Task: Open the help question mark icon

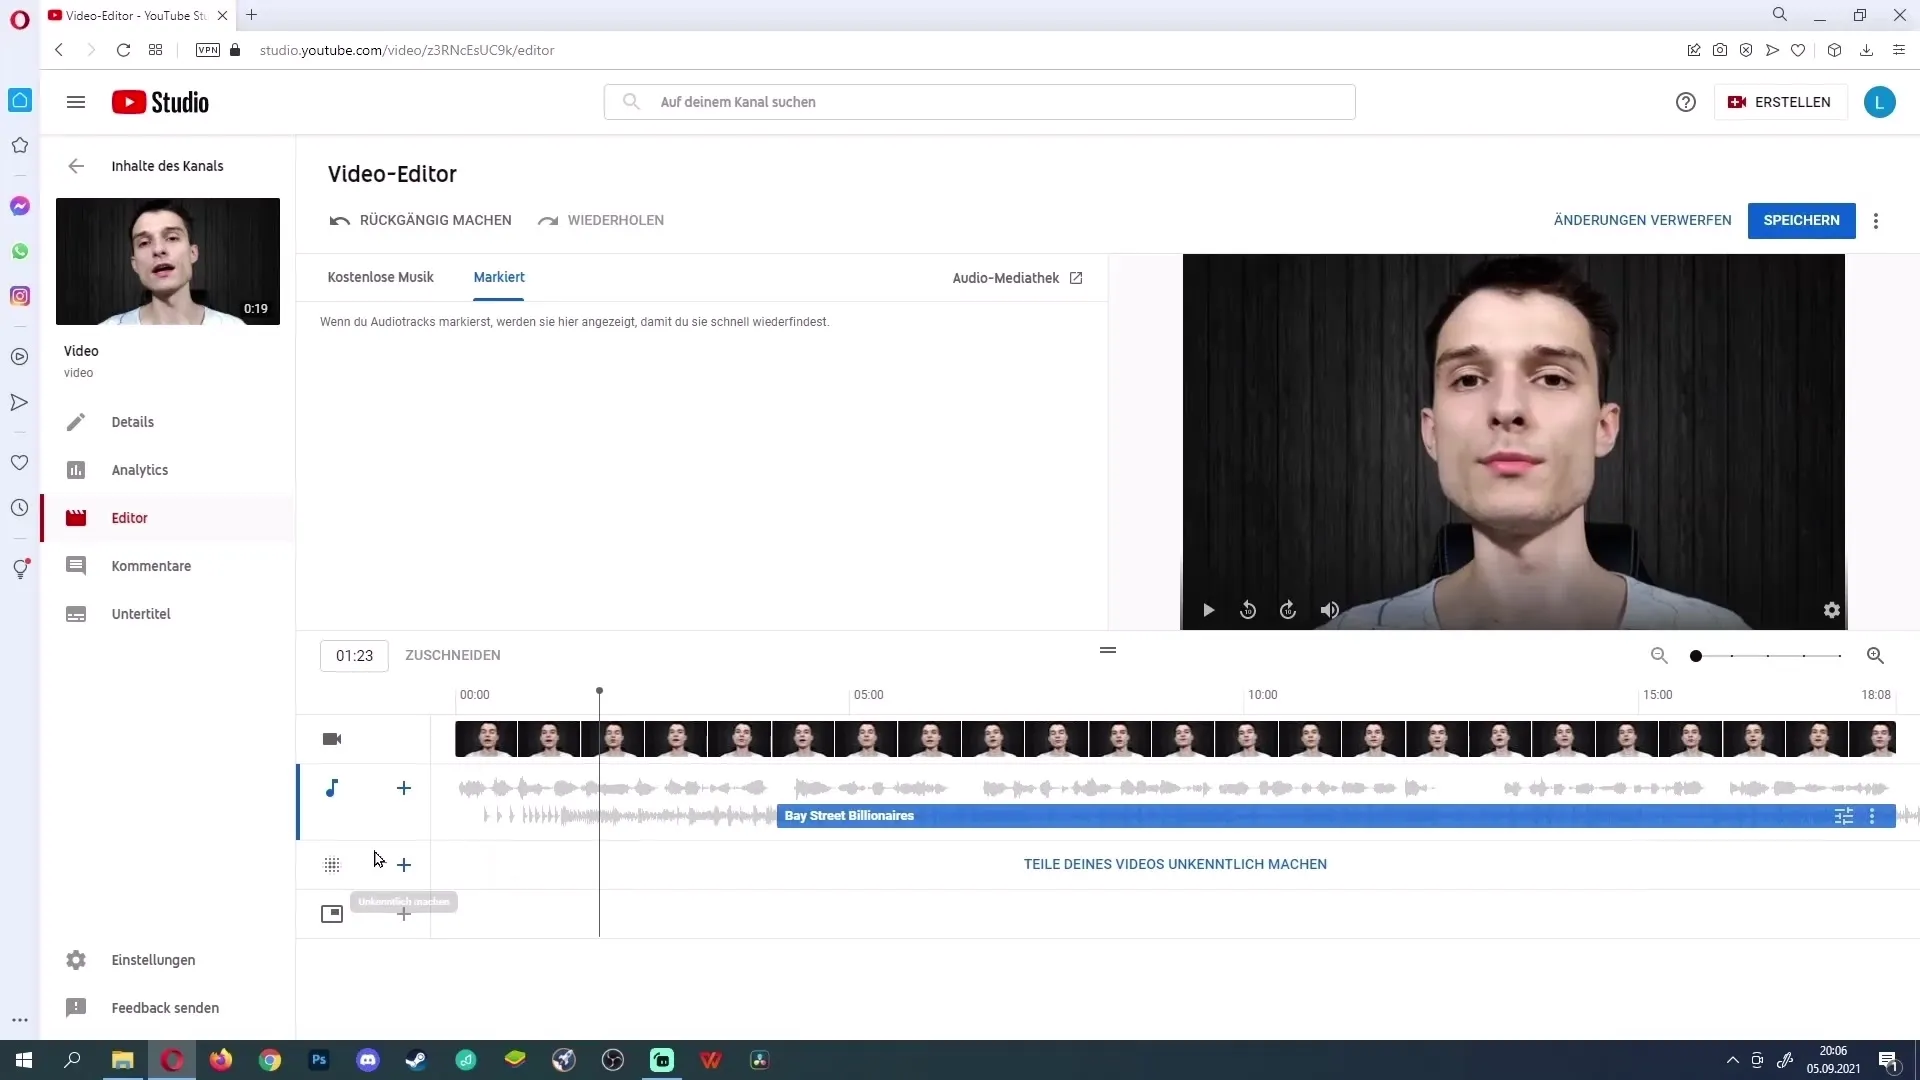Action: click(x=1686, y=102)
